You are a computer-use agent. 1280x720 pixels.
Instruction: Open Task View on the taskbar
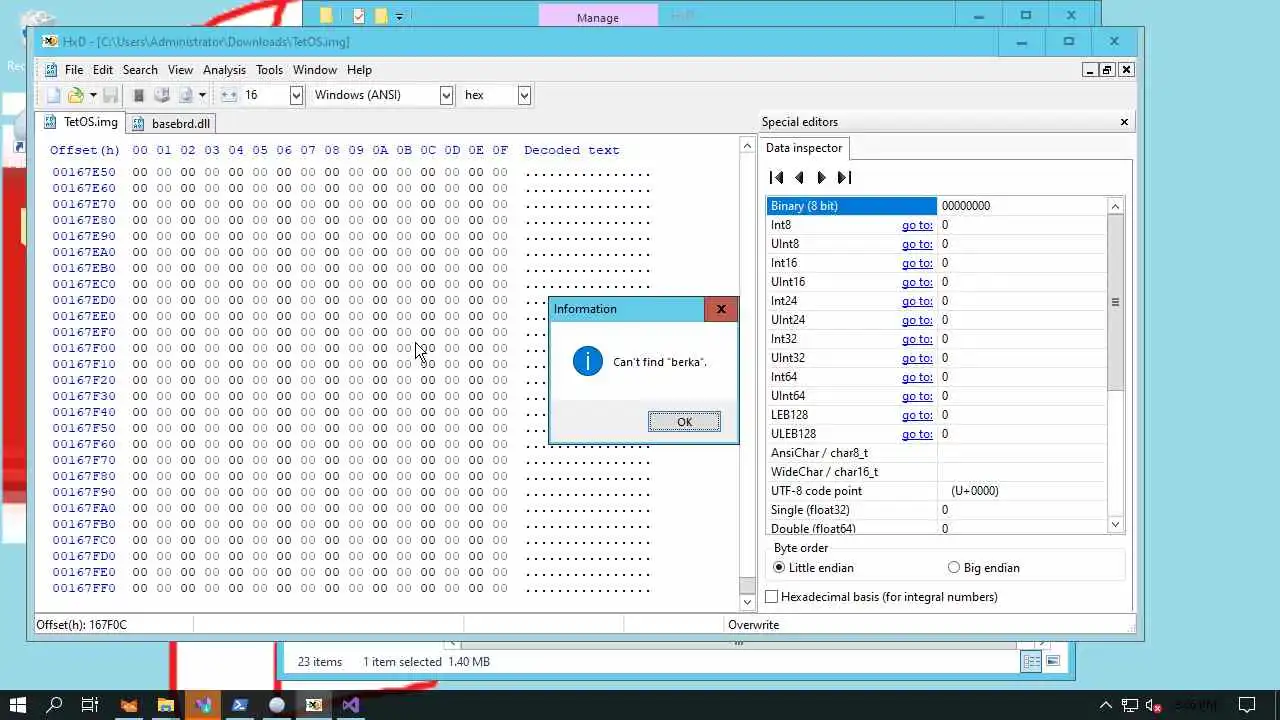(90, 705)
